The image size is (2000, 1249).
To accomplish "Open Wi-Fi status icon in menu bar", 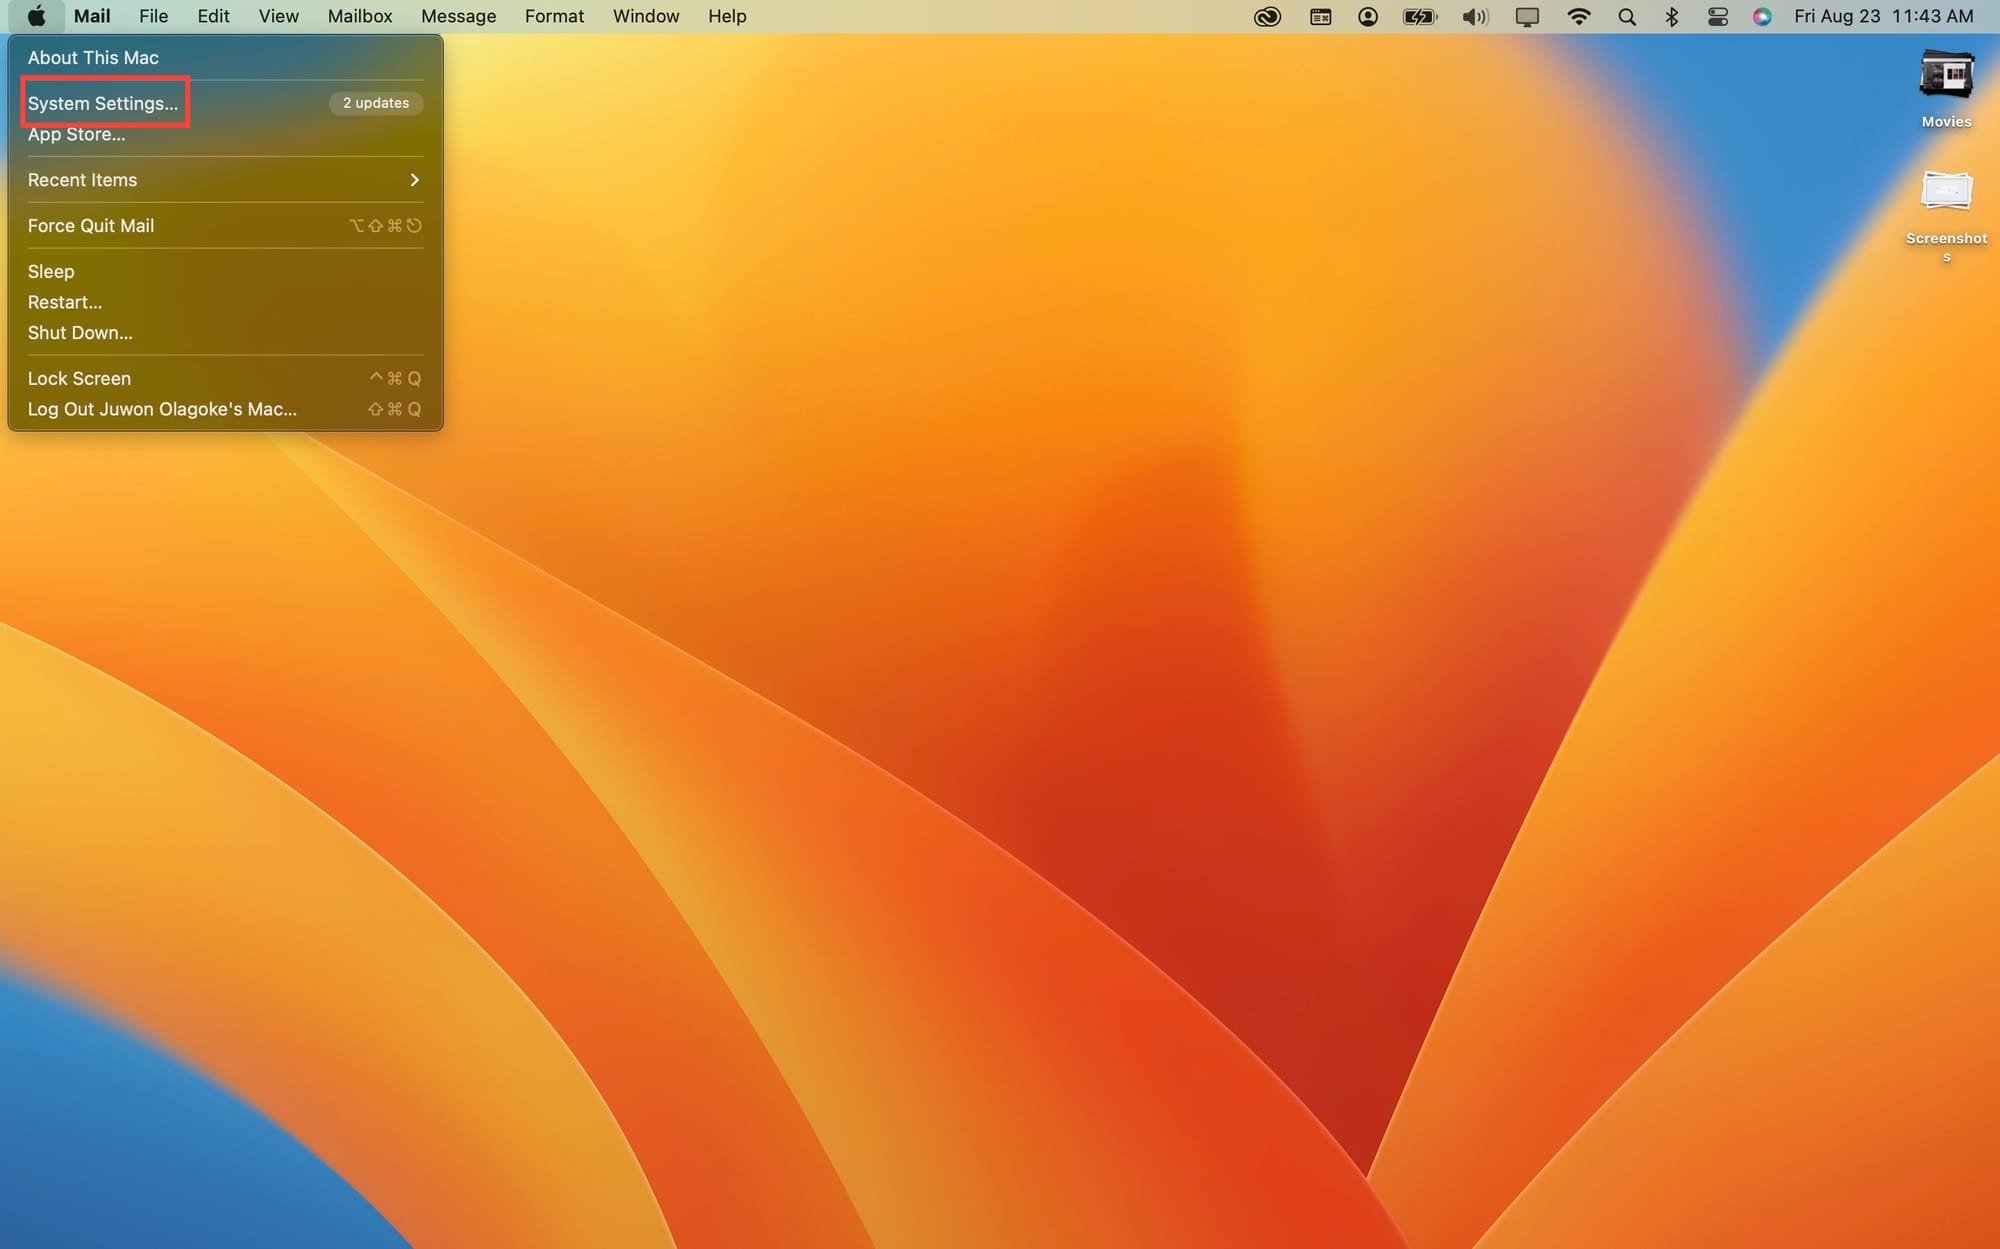I will coord(1578,16).
